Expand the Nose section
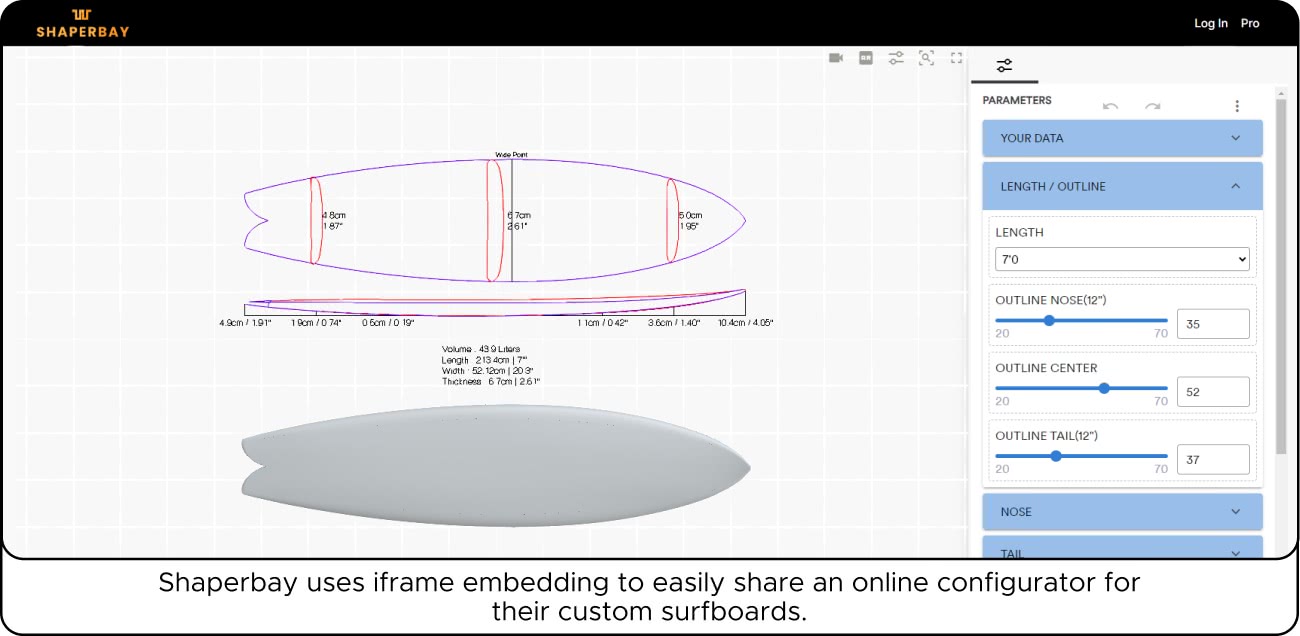This screenshot has width=1300, height=636. click(1122, 512)
